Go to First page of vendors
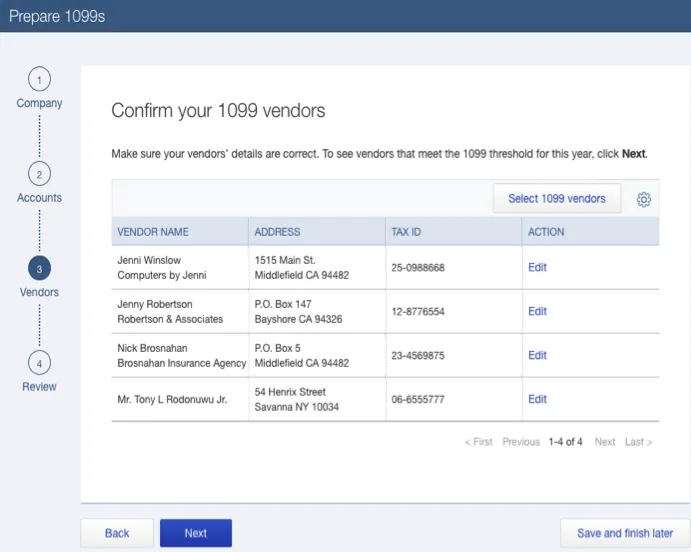The height and width of the screenshot is (552, 691). click(x=479, y=442)
